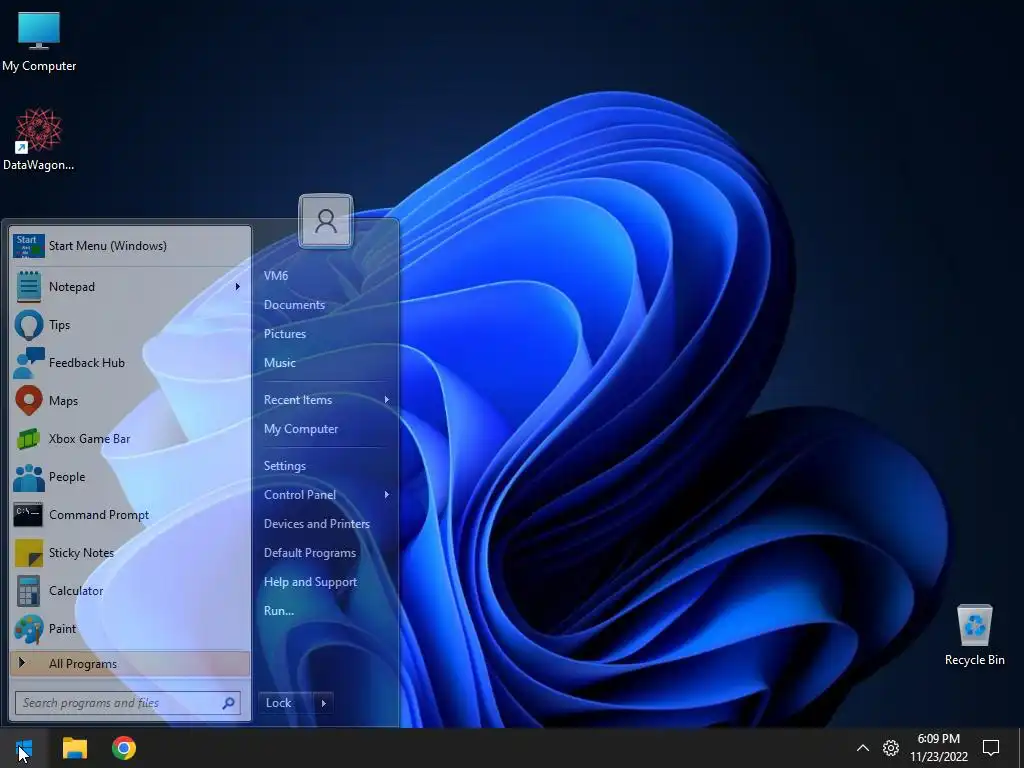Click the Paint palette icon
This screenshot has width=1024, height=768.
pyautogui.click(x=29, y=629)
